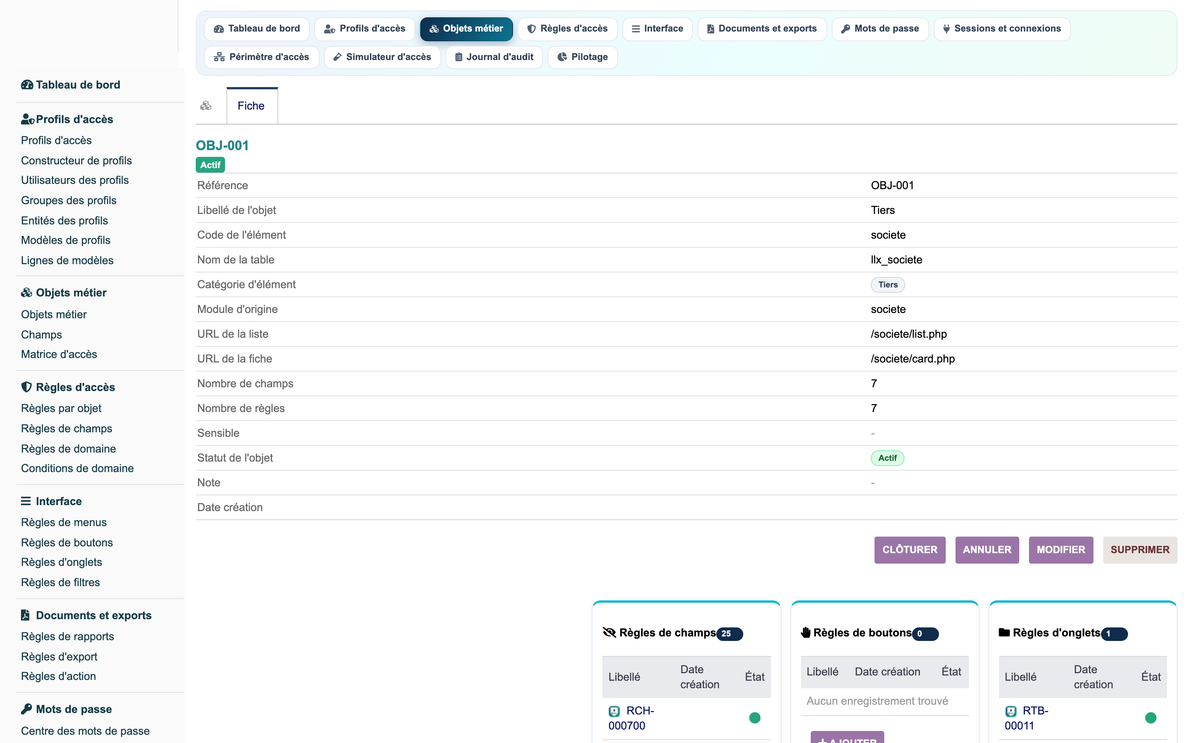The height and width of the screenshot is (743, 1200).
Task: Open Règles par objet in sidebar
Action: pos(61,409)
